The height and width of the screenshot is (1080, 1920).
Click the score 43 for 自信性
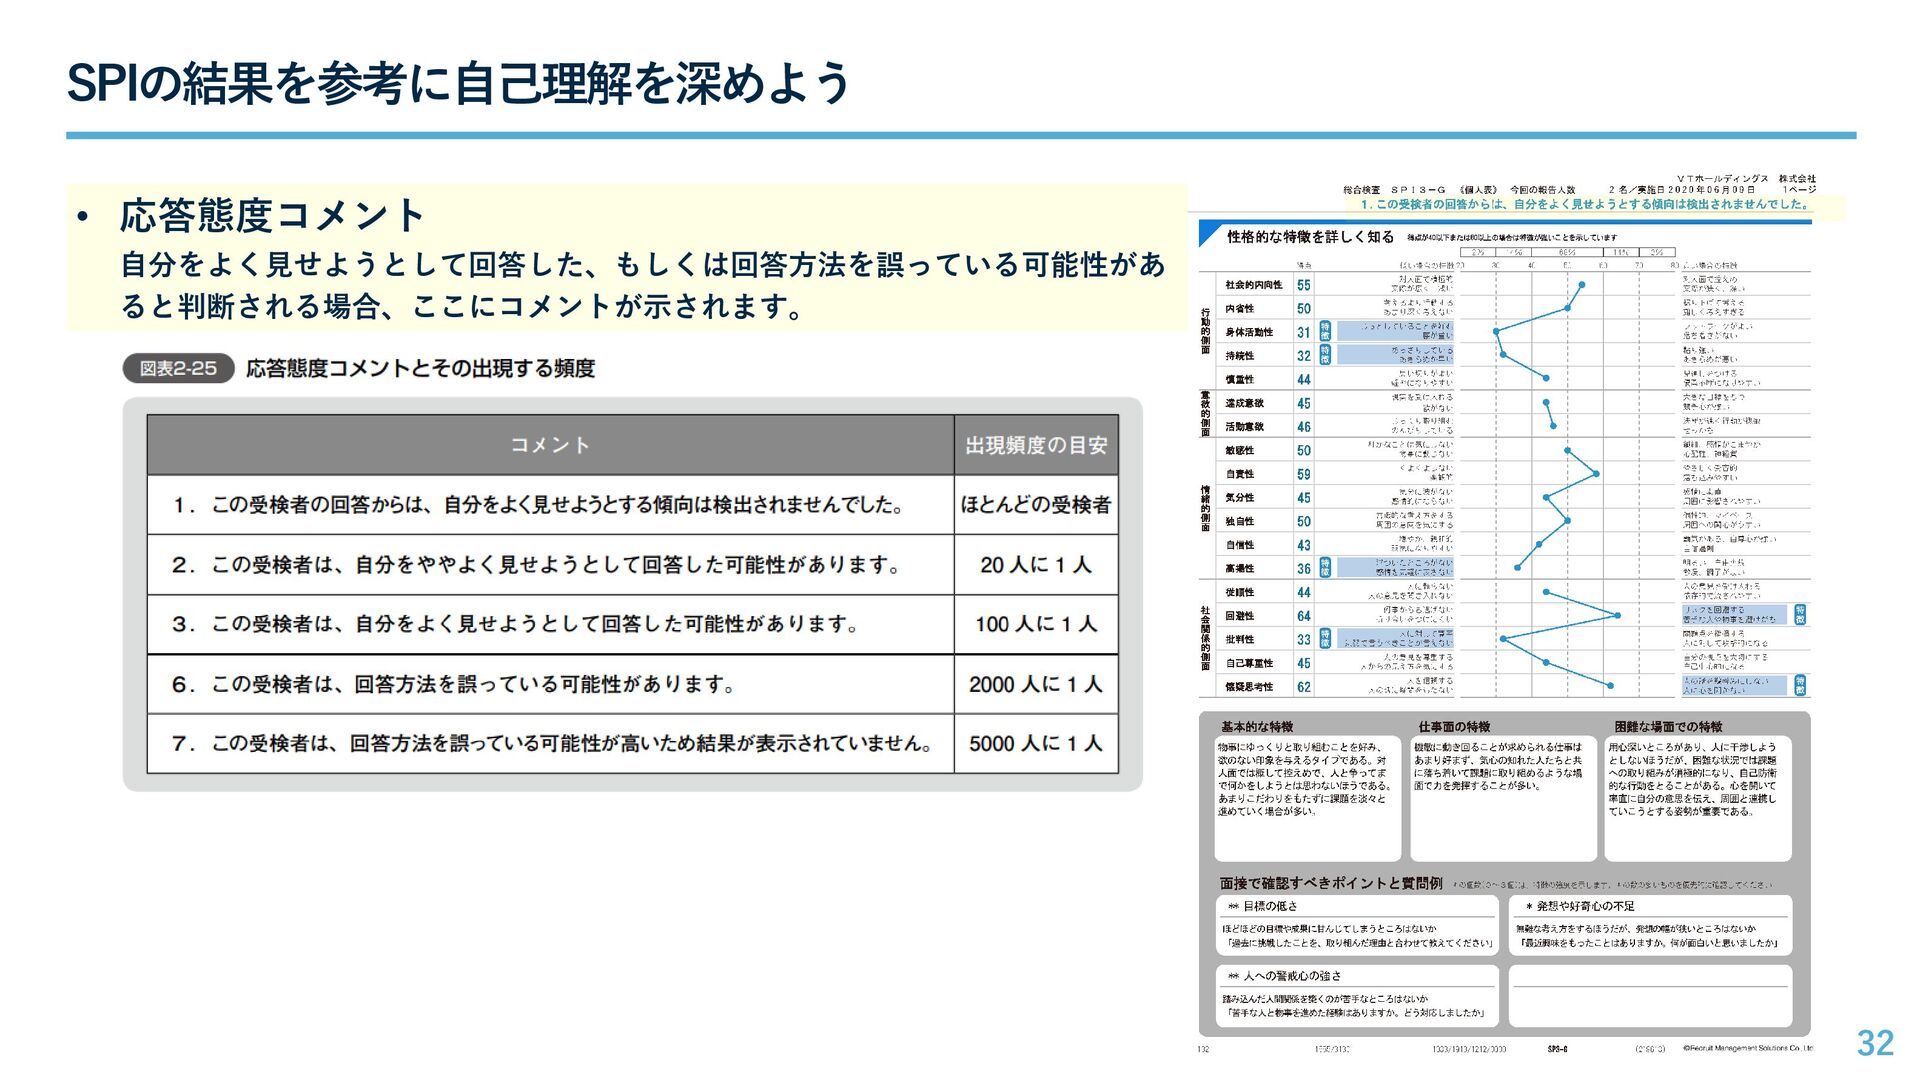click(x=1304, y=545)
